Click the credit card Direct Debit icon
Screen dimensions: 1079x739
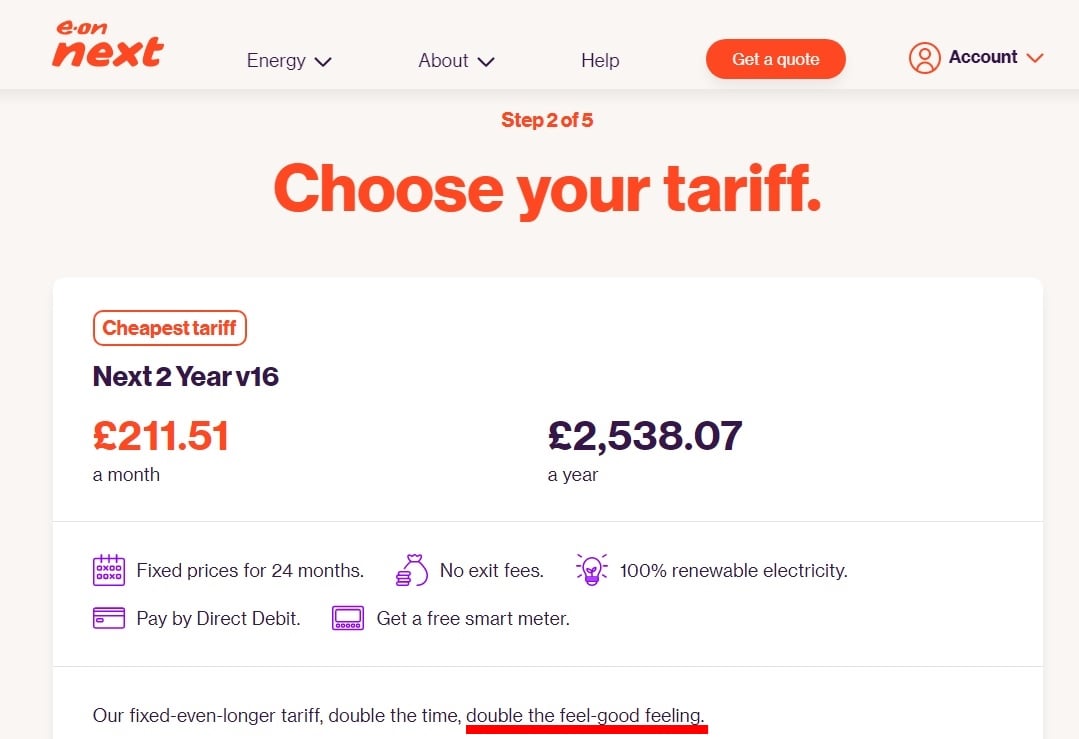click(x=108, y=618)
